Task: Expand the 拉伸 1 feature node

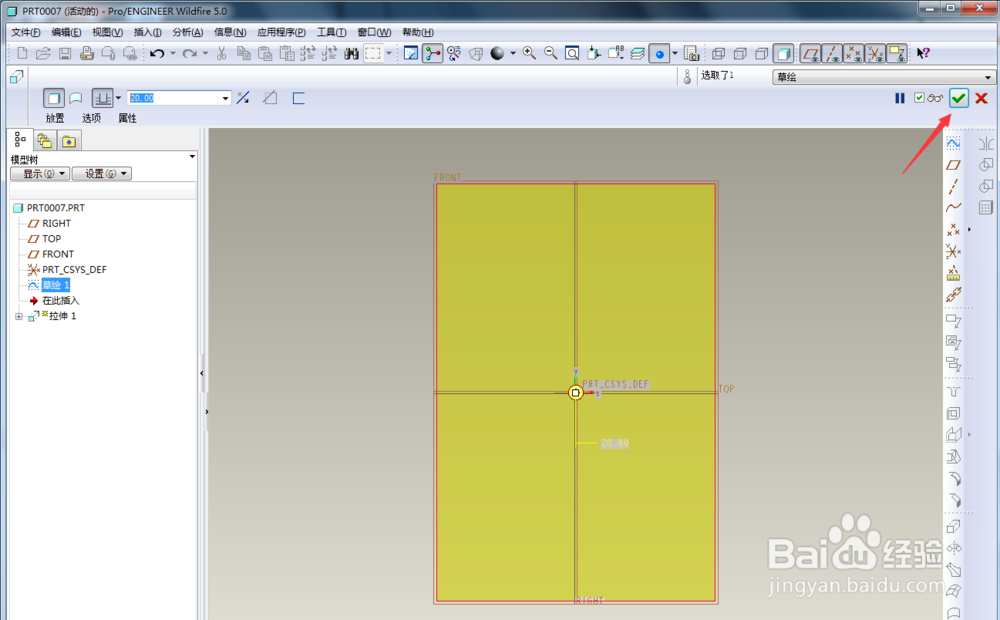Action: 18,316
